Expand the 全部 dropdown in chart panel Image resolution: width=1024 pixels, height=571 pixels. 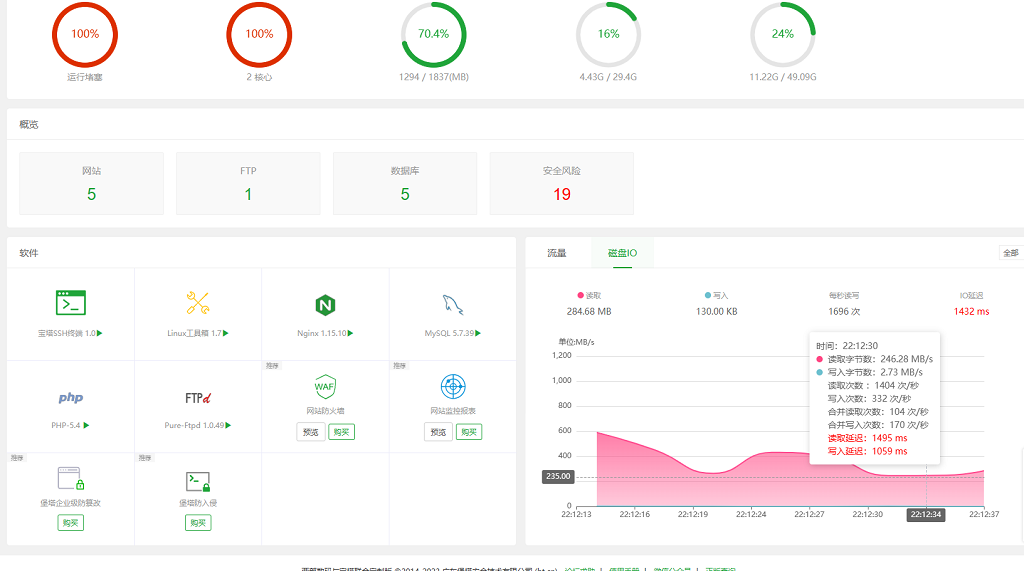1011,253
